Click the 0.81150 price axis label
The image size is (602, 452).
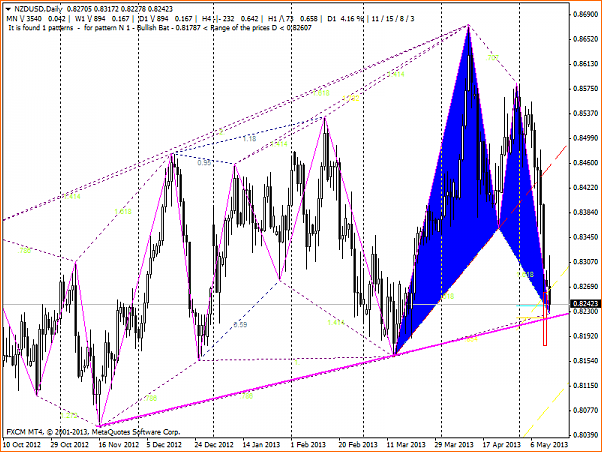point(585,386)
